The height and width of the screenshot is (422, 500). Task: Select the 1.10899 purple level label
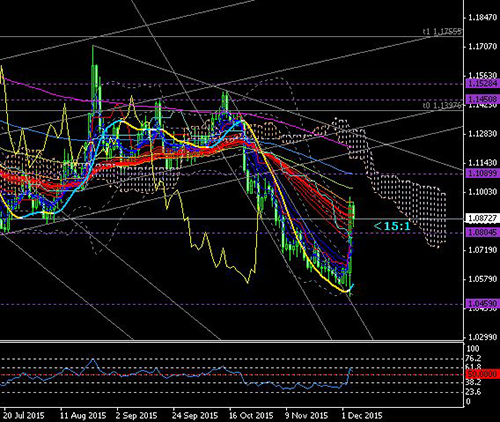pyautogui.click(x=483, y=173)
